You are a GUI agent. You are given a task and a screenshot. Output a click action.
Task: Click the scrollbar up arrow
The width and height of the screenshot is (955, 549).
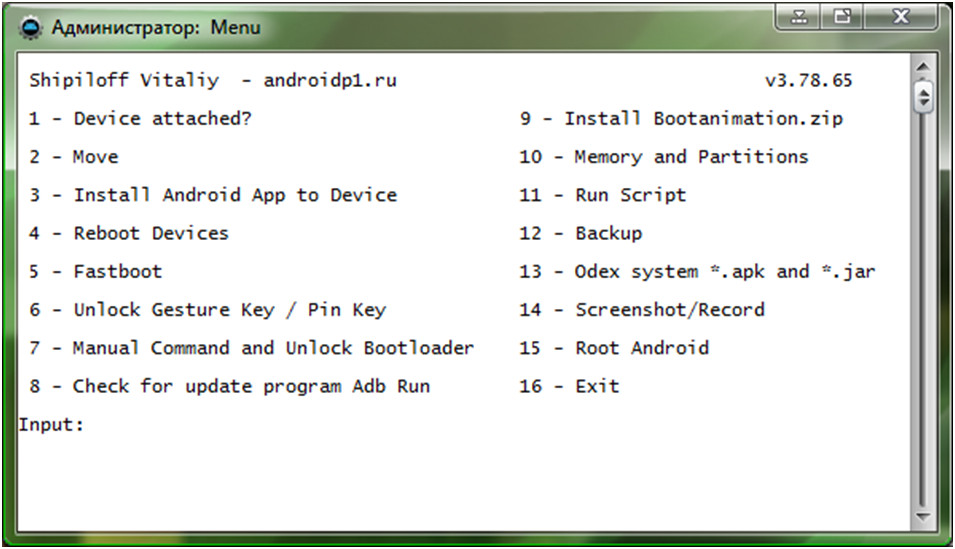tap(924, 68)
